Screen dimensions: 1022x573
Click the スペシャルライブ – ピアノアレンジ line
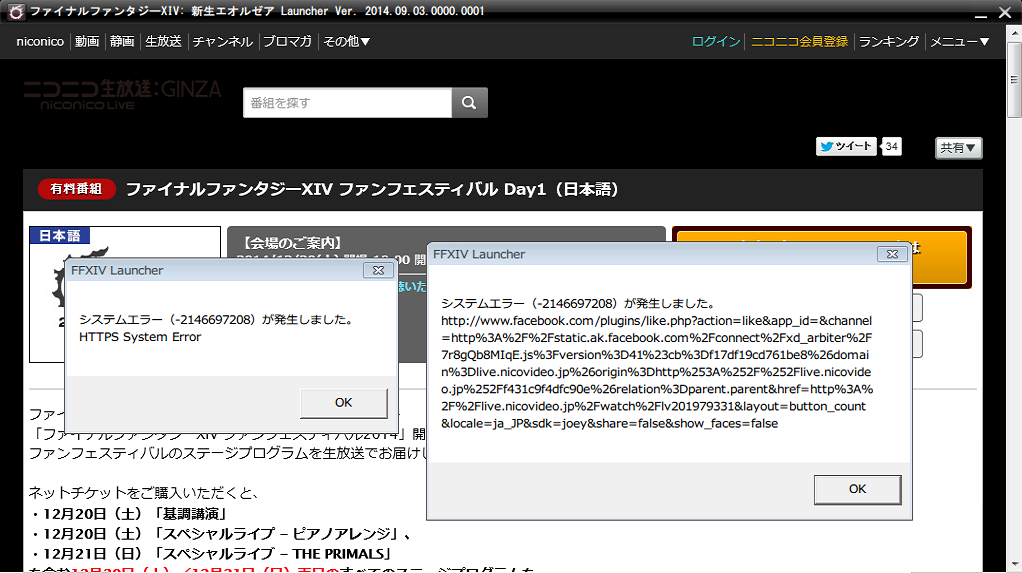(x=220, y=534)
